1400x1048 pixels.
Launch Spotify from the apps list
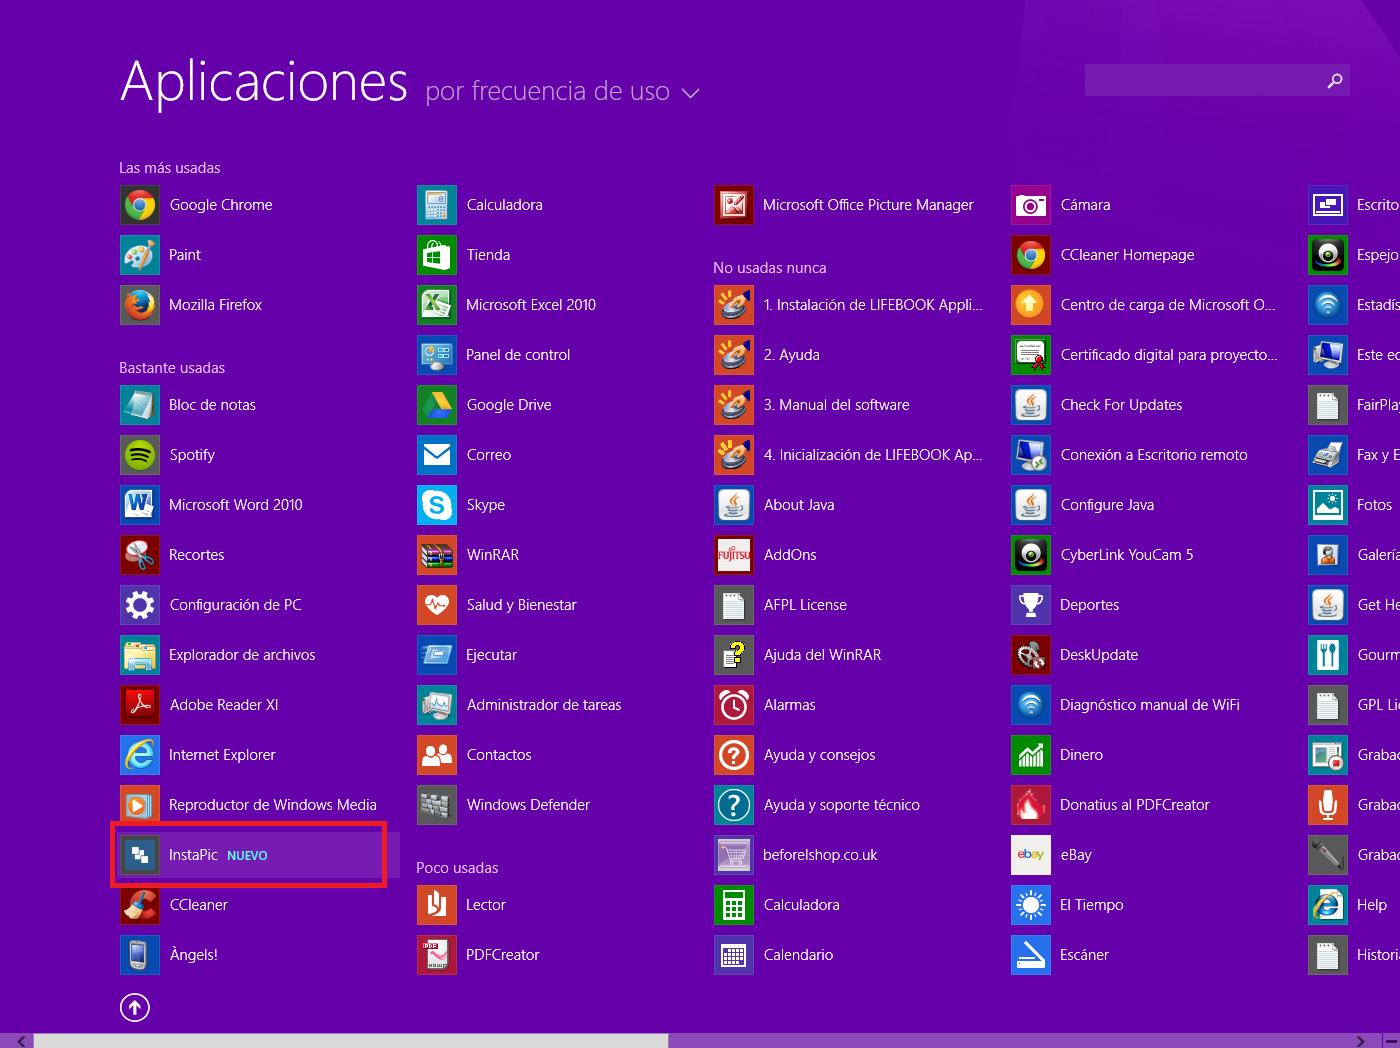pyautogui.click(x=140, y=455)
